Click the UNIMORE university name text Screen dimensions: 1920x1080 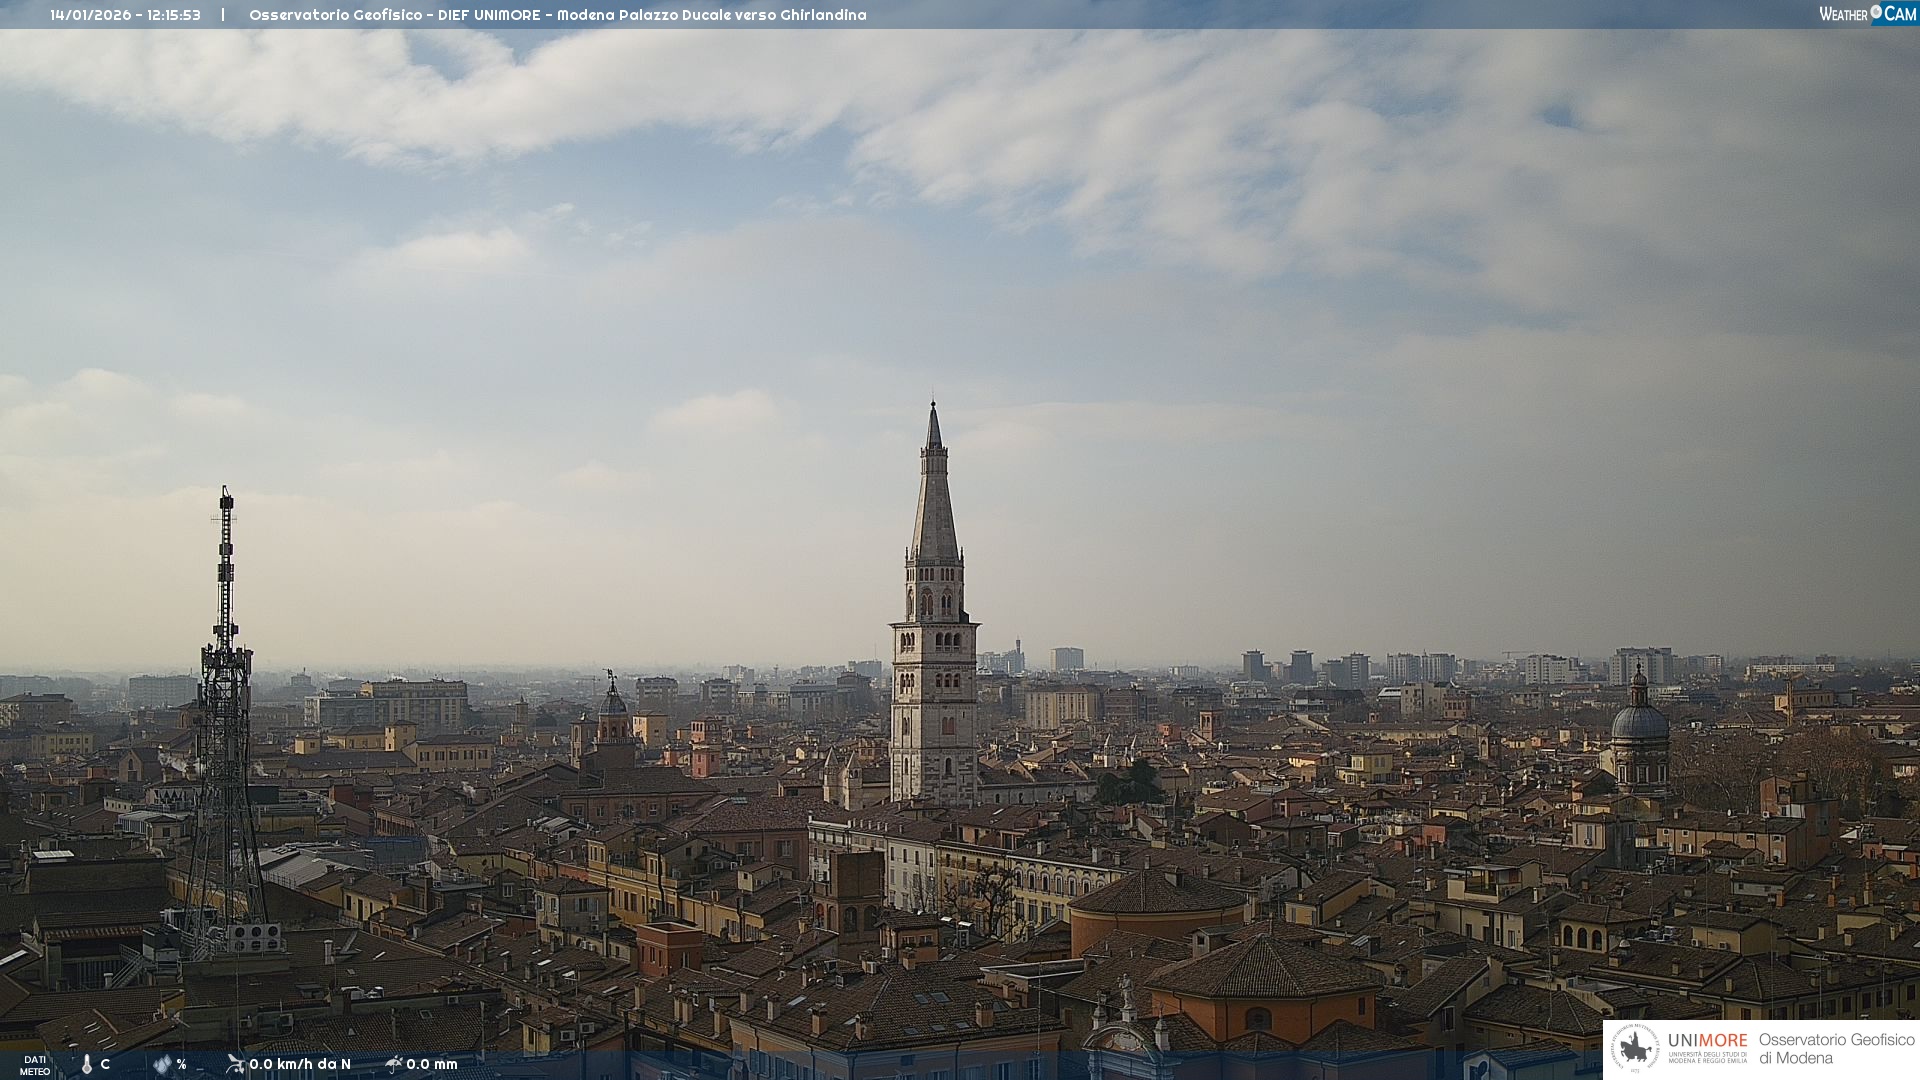click(1708, 1041)
